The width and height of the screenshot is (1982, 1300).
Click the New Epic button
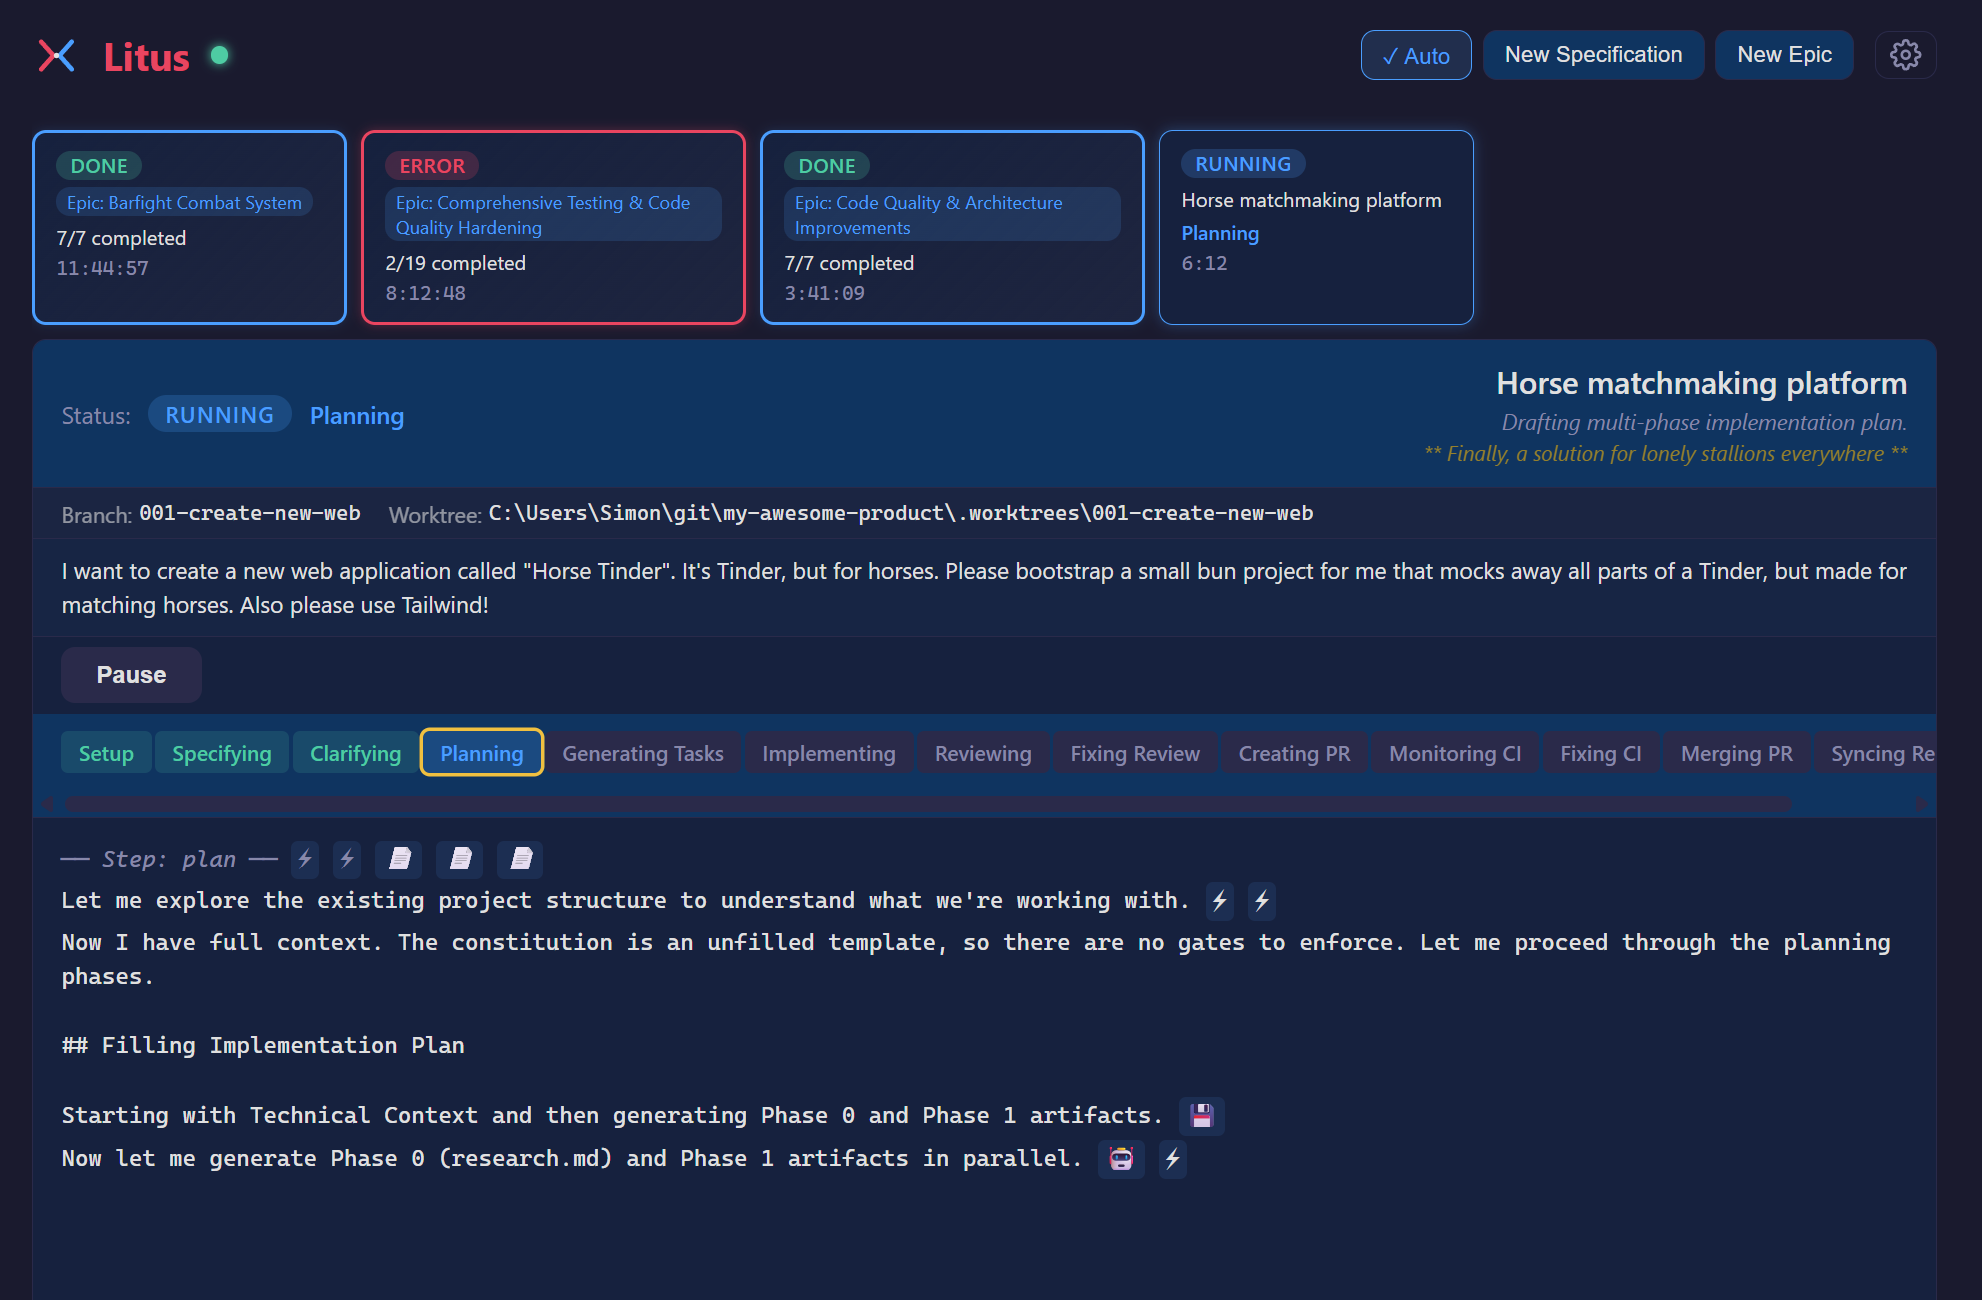click(x=1784, y=55)
